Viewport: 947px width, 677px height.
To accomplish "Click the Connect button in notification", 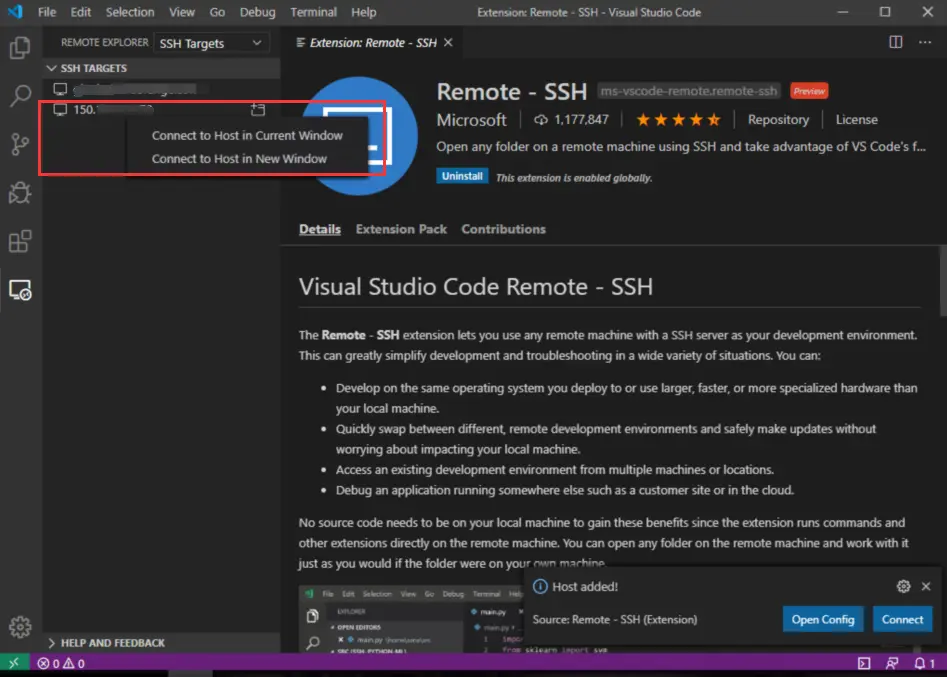I will click(902, 619).
